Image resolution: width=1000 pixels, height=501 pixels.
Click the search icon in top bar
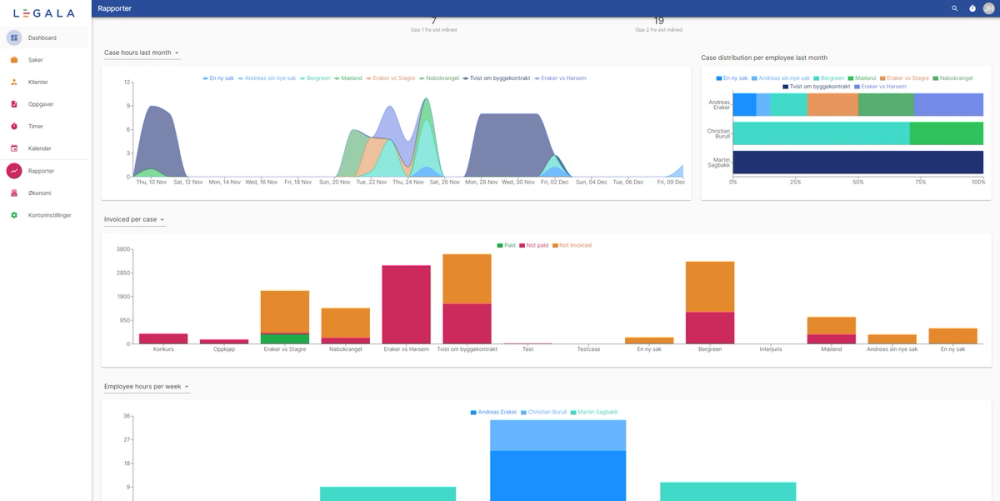click(955, 8)
